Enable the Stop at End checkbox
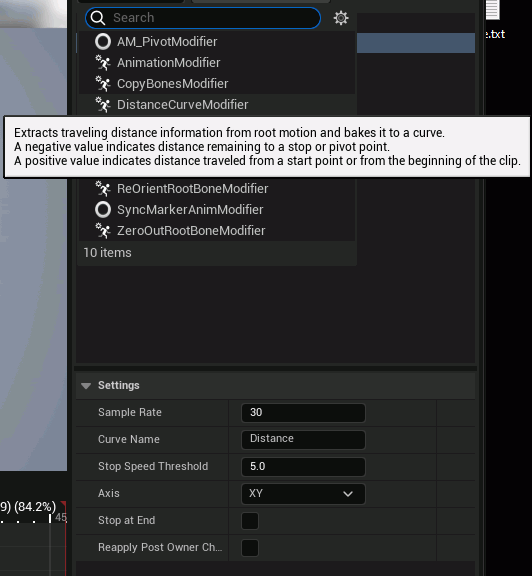This screenshot has height=576, width=532. pos(250,521)
